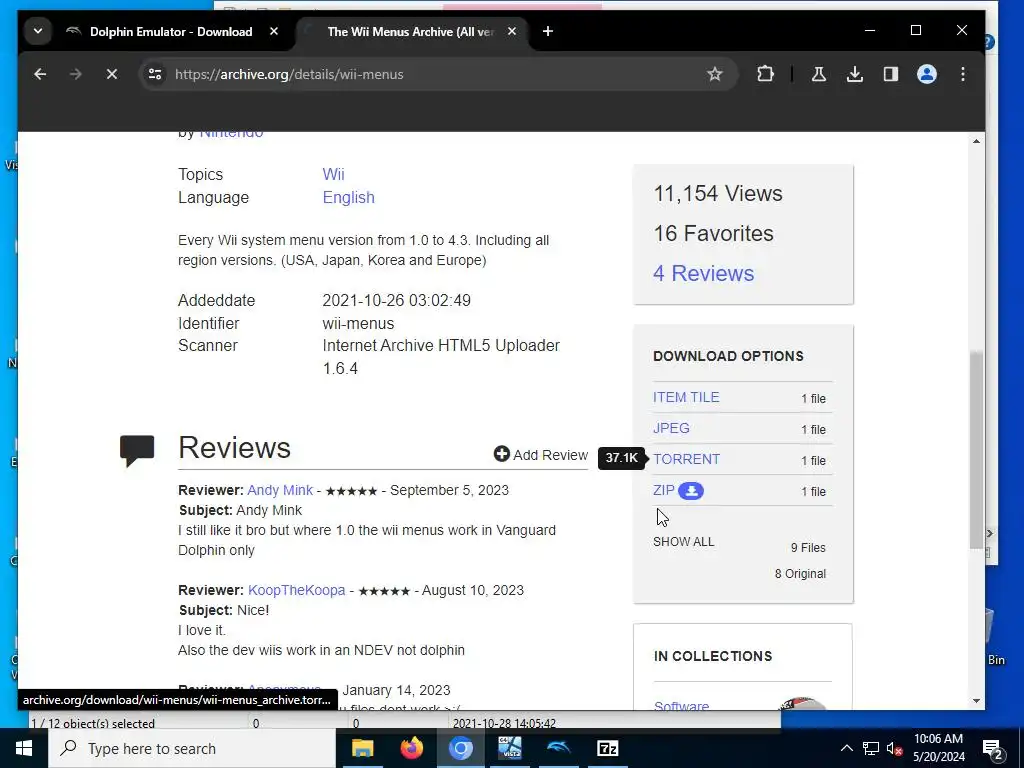Open the browser Downloads icon
This screenshot has height=768, width=1024.
854,74
